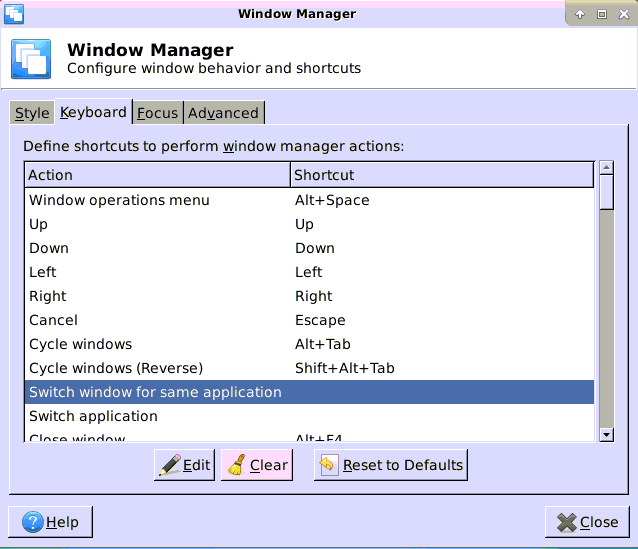Image resolution: width=638 pixels, height=549 pixels.
Task: Sort by the Action column header
Action: (x=157, y=175)
